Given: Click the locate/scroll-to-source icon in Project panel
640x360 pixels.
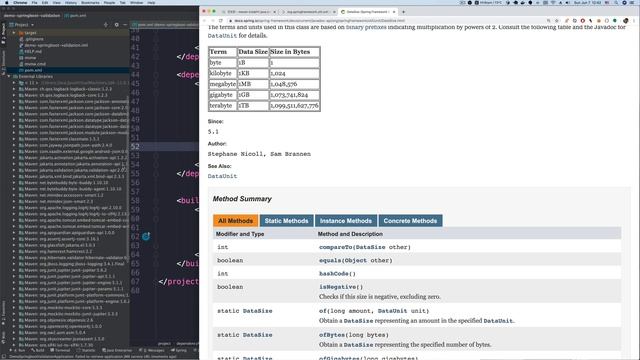Looking at the screenshot, I should [106, 25].
